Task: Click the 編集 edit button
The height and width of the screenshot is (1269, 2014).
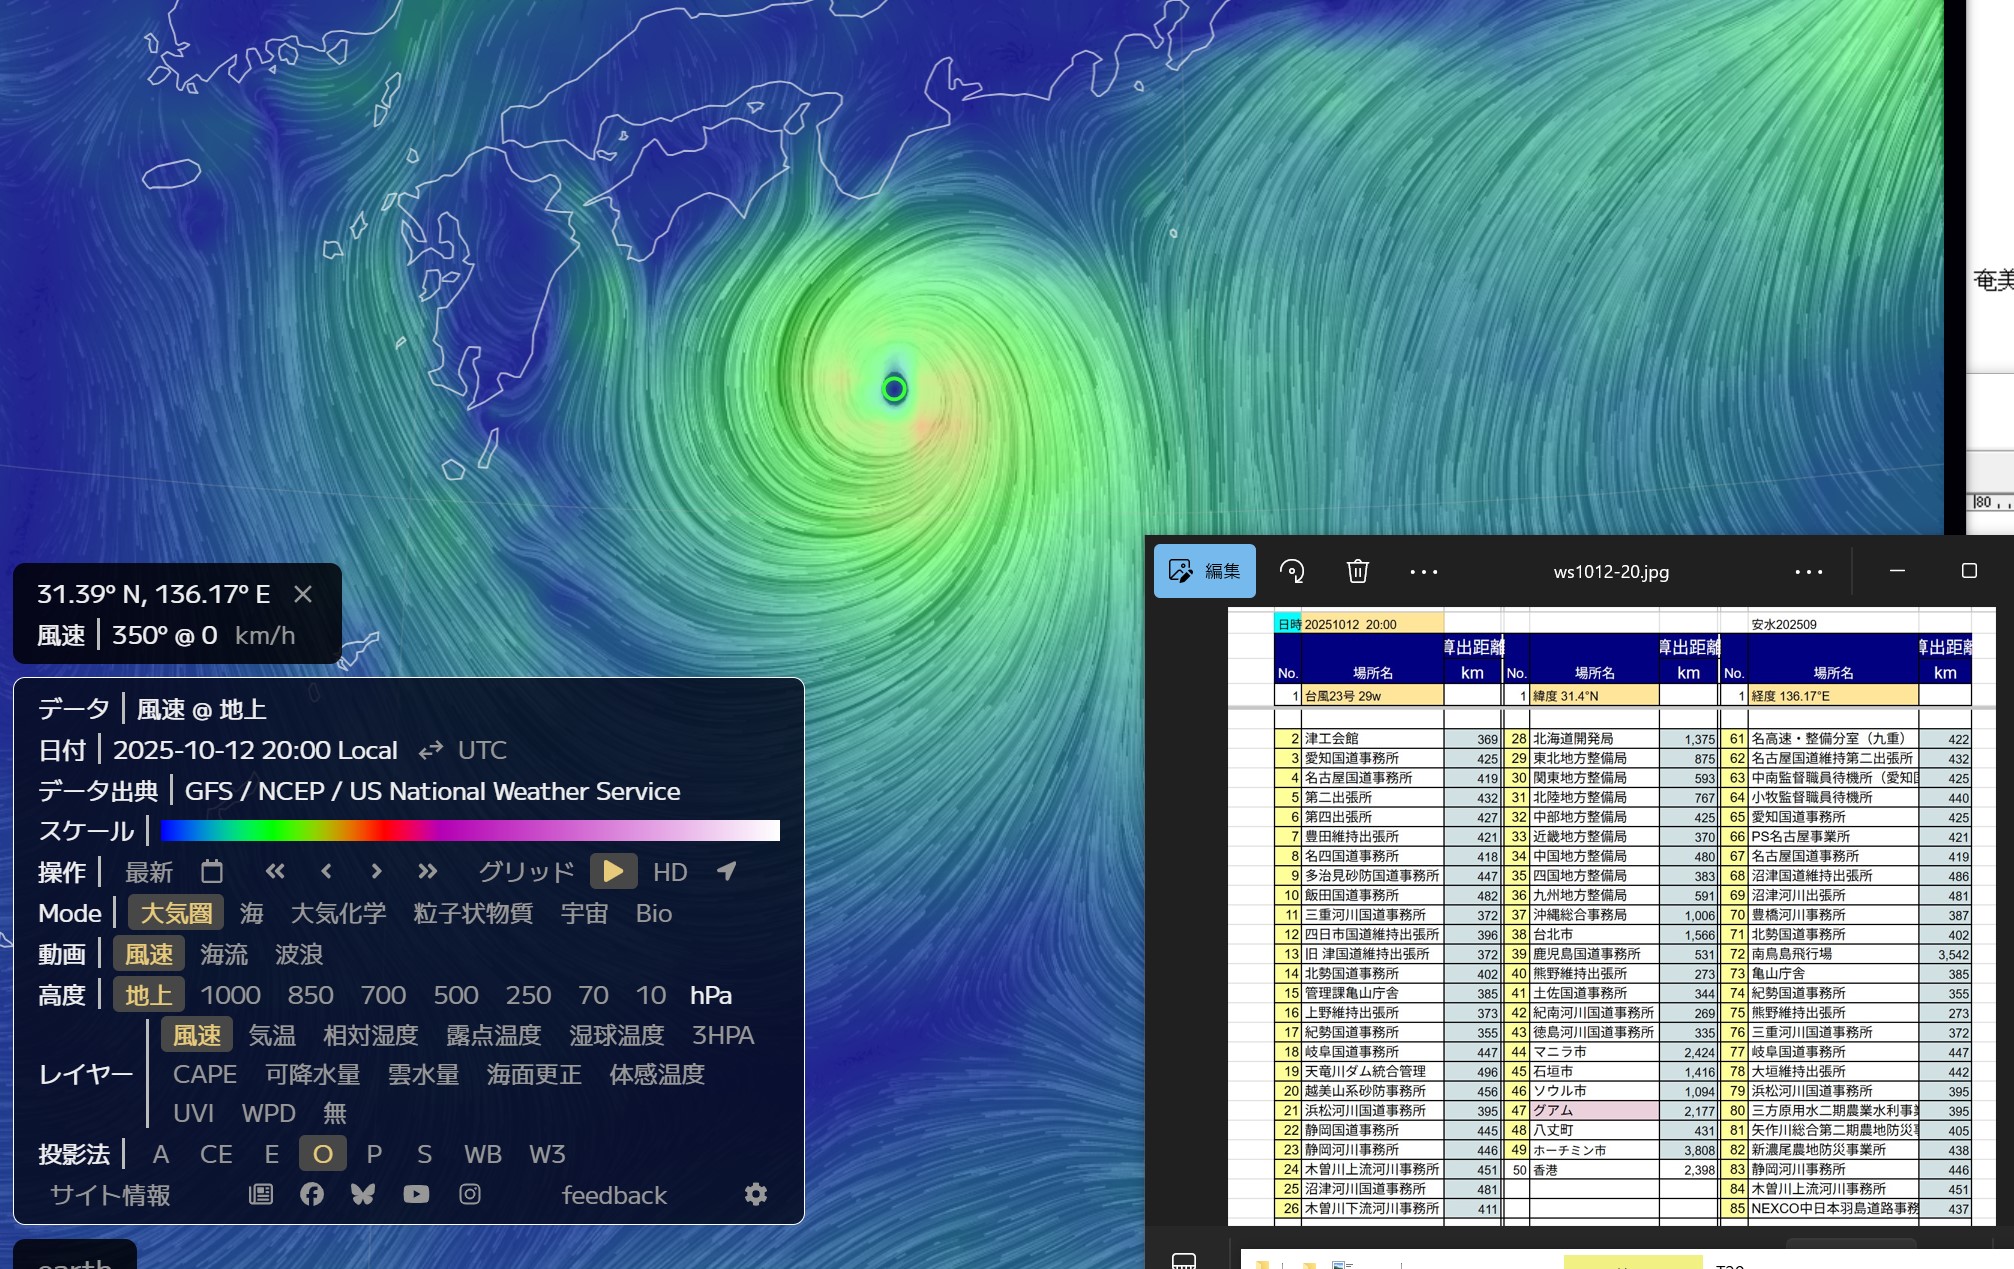Action: coord(1205,571)
